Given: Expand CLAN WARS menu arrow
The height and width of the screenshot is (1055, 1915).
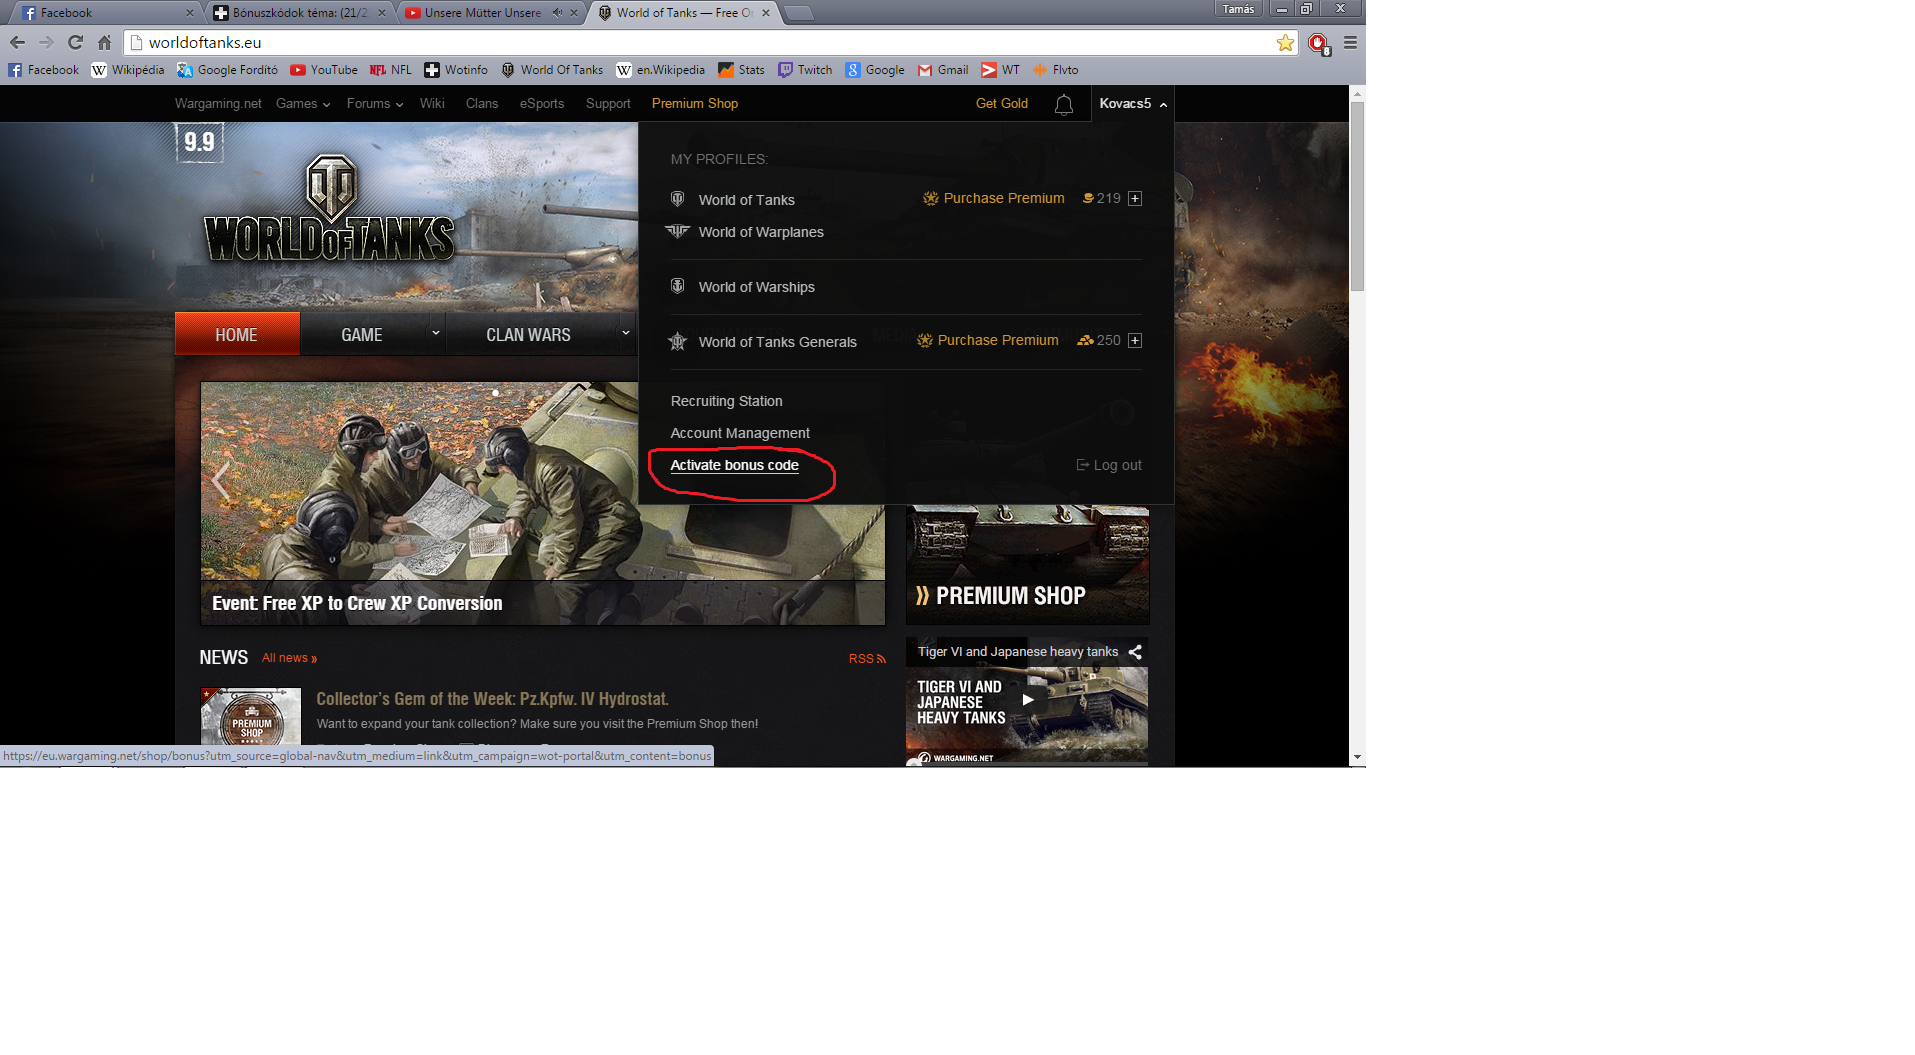Looking at the screenshot, I should pos(625,333).
